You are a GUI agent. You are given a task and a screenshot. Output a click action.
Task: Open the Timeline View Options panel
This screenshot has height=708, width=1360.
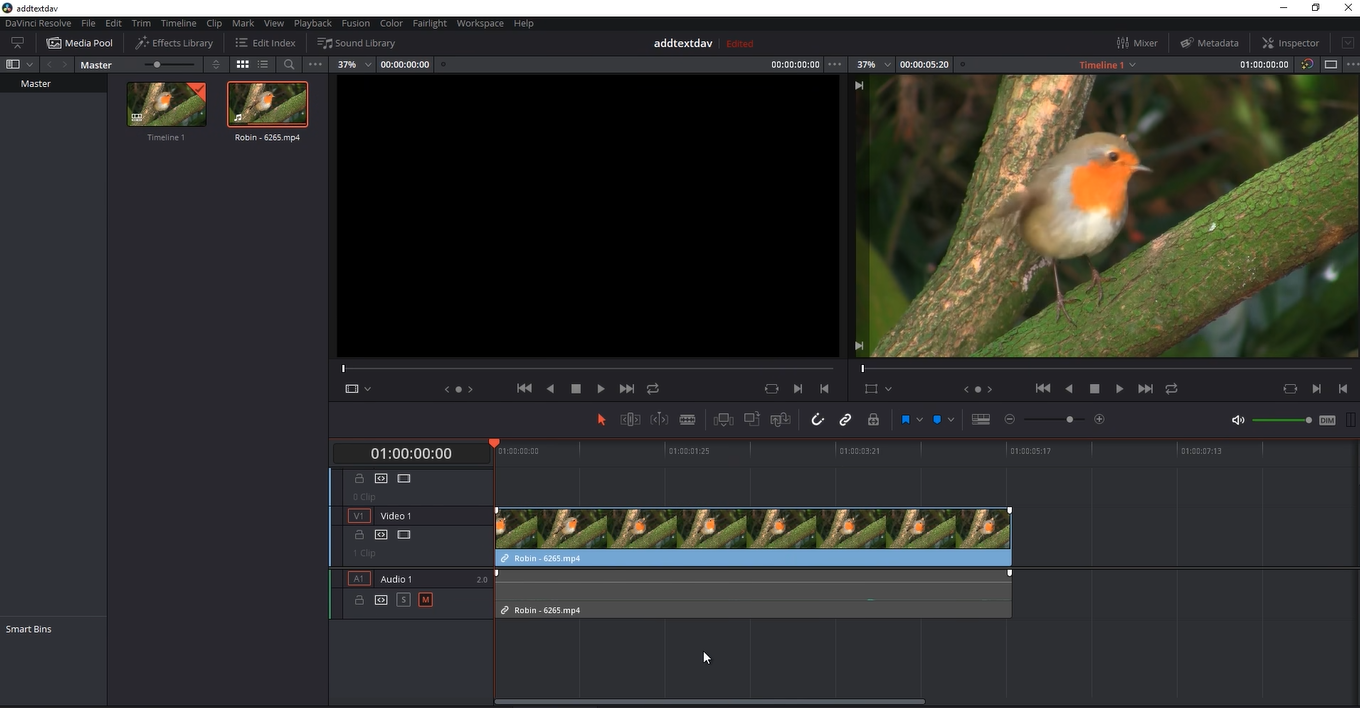tap(980, 419)
